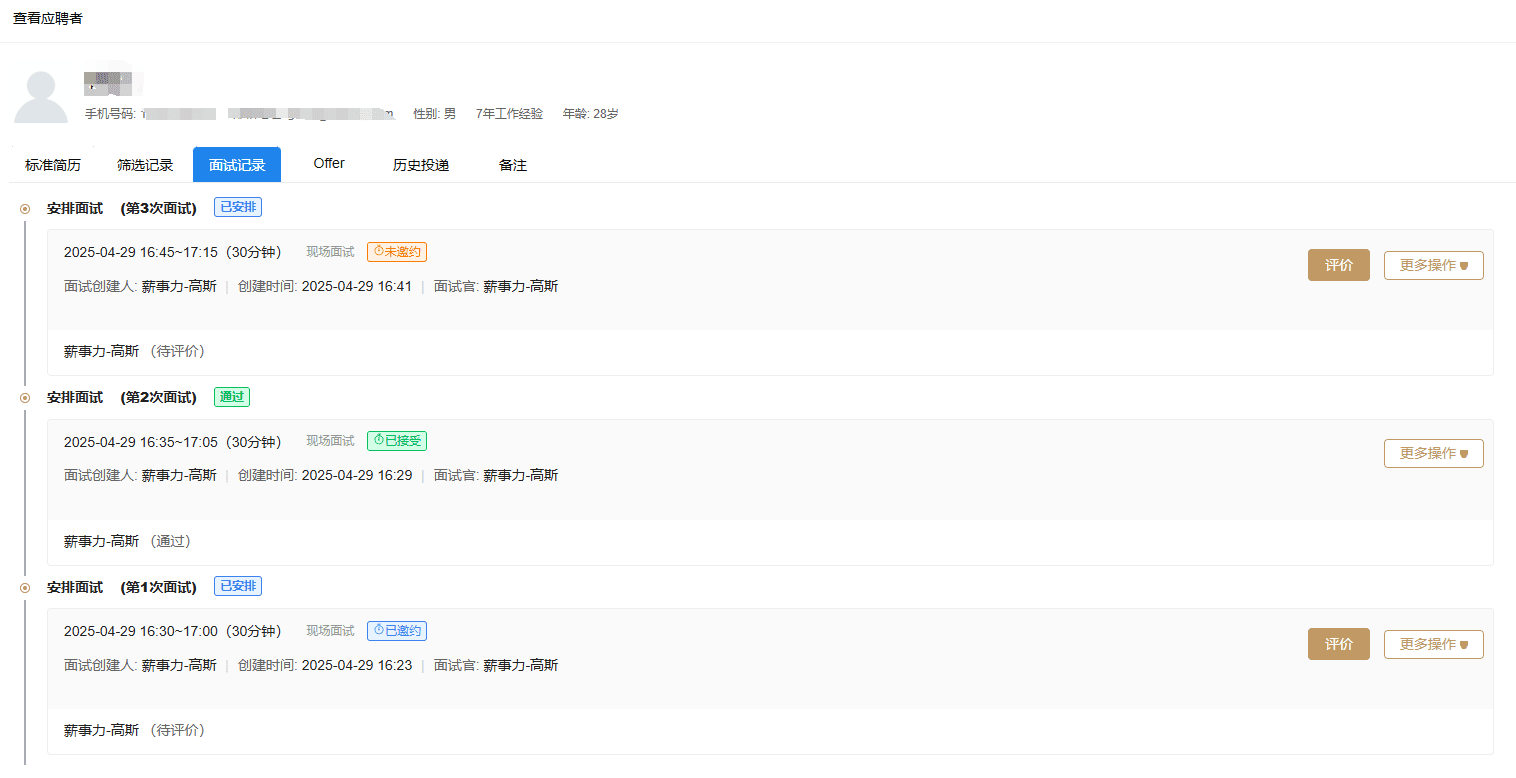Viewport: 1516px width, 778px height.
Task: Open the 标准简历 tab
Action: pyautogui.click(x=53, y=165)
